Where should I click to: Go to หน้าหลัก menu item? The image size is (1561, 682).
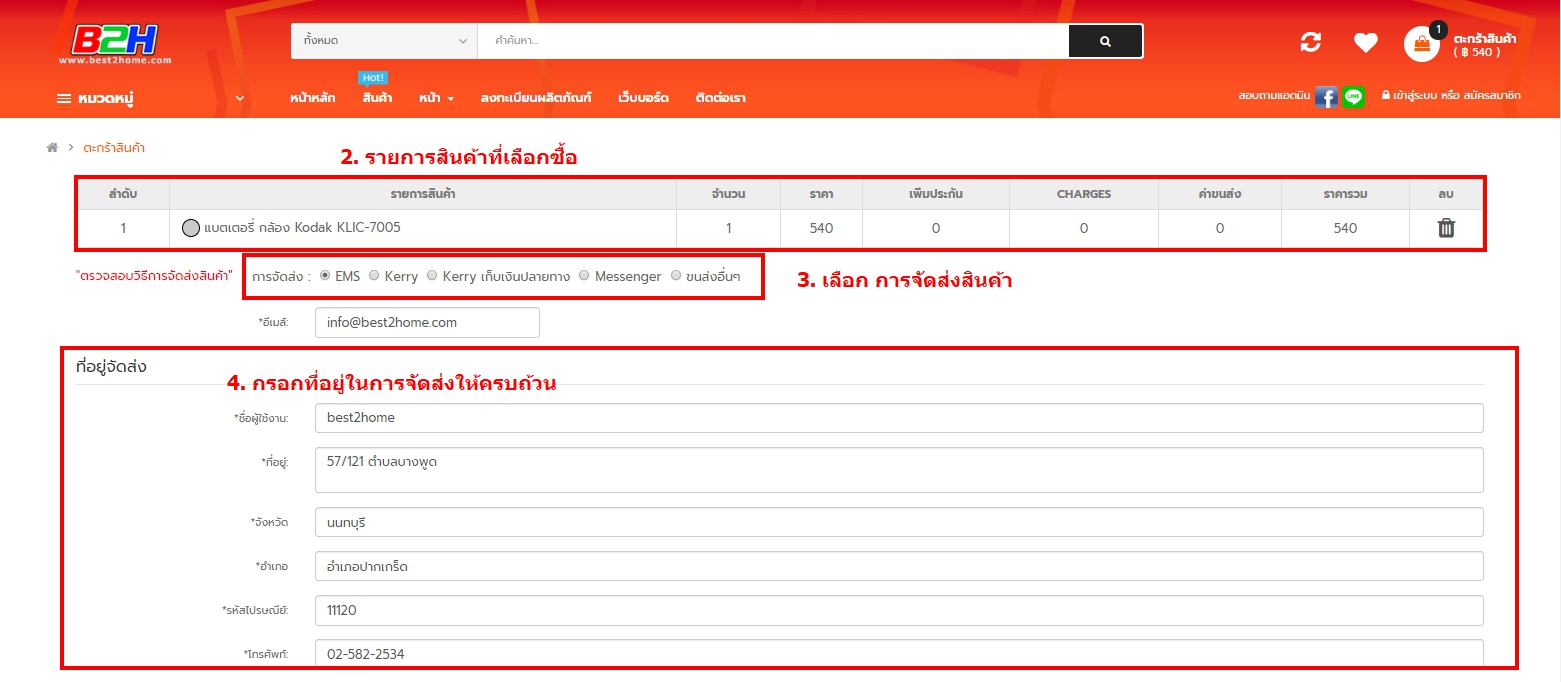pos(313,98)
